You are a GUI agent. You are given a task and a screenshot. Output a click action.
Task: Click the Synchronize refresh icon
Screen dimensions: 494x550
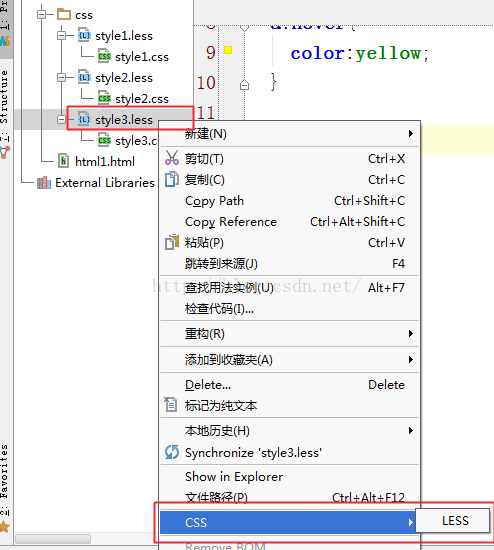(172, 452)
